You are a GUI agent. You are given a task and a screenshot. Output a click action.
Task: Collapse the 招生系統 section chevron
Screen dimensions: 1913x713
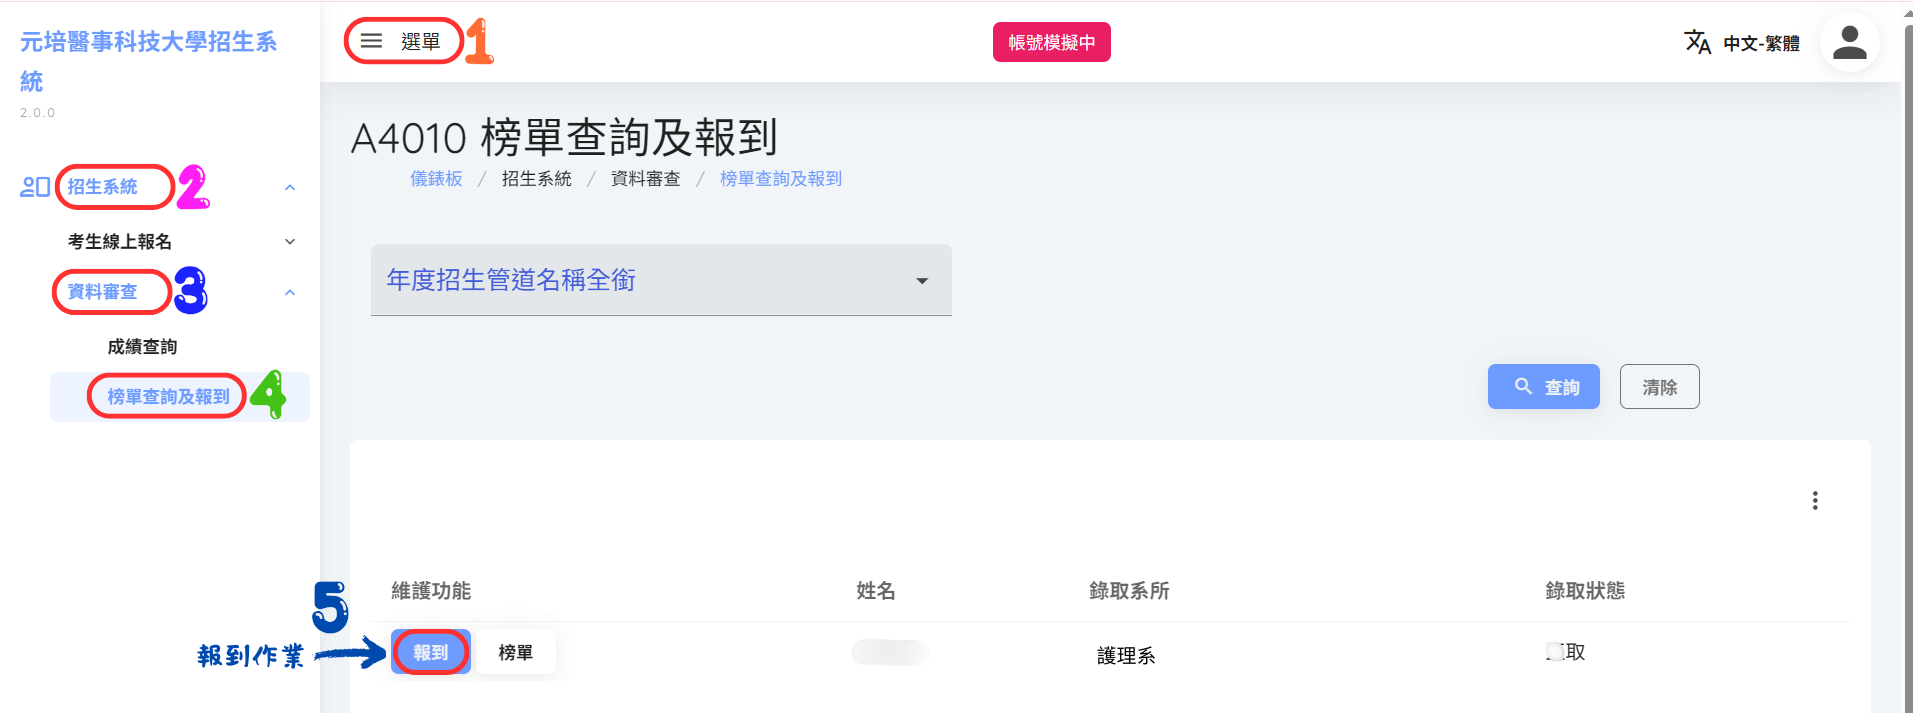290,187
